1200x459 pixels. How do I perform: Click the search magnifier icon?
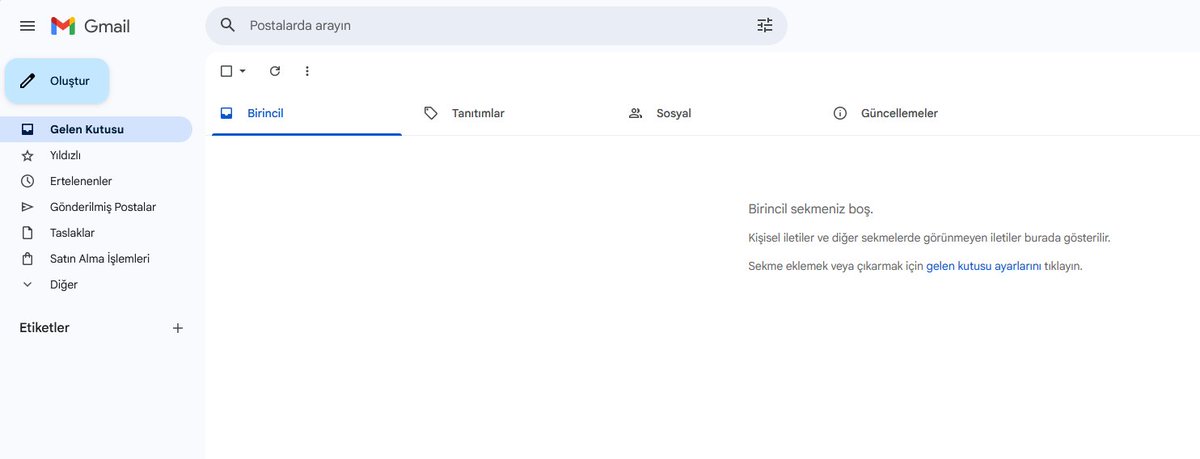228,25
